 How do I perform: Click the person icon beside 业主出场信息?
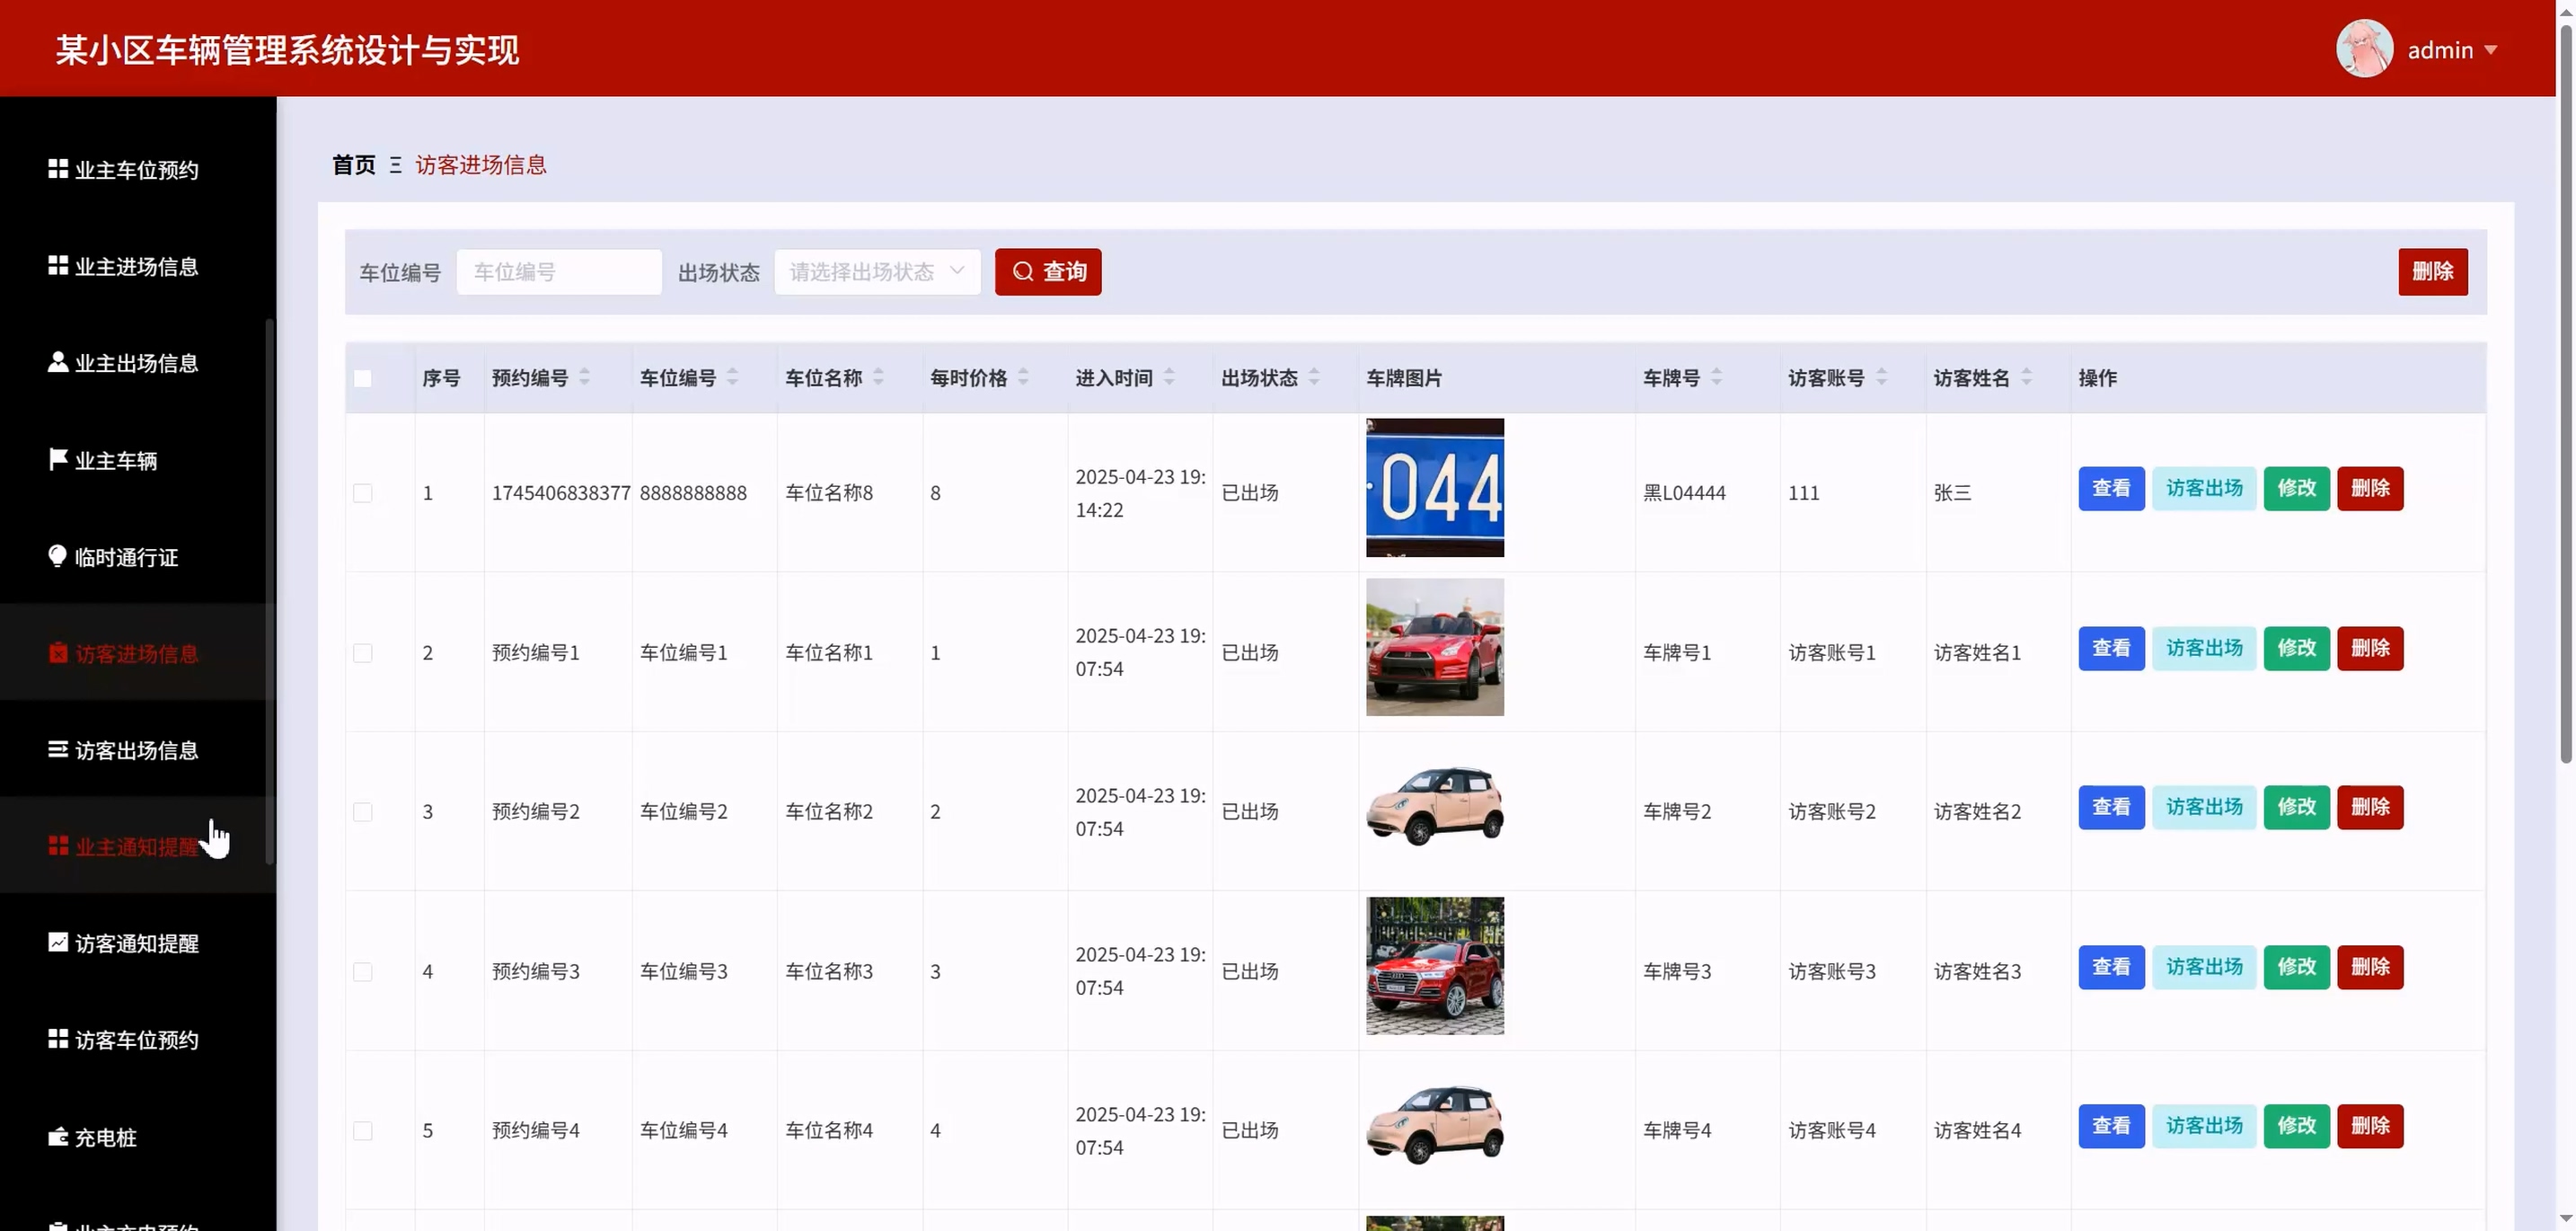(58, 362)
